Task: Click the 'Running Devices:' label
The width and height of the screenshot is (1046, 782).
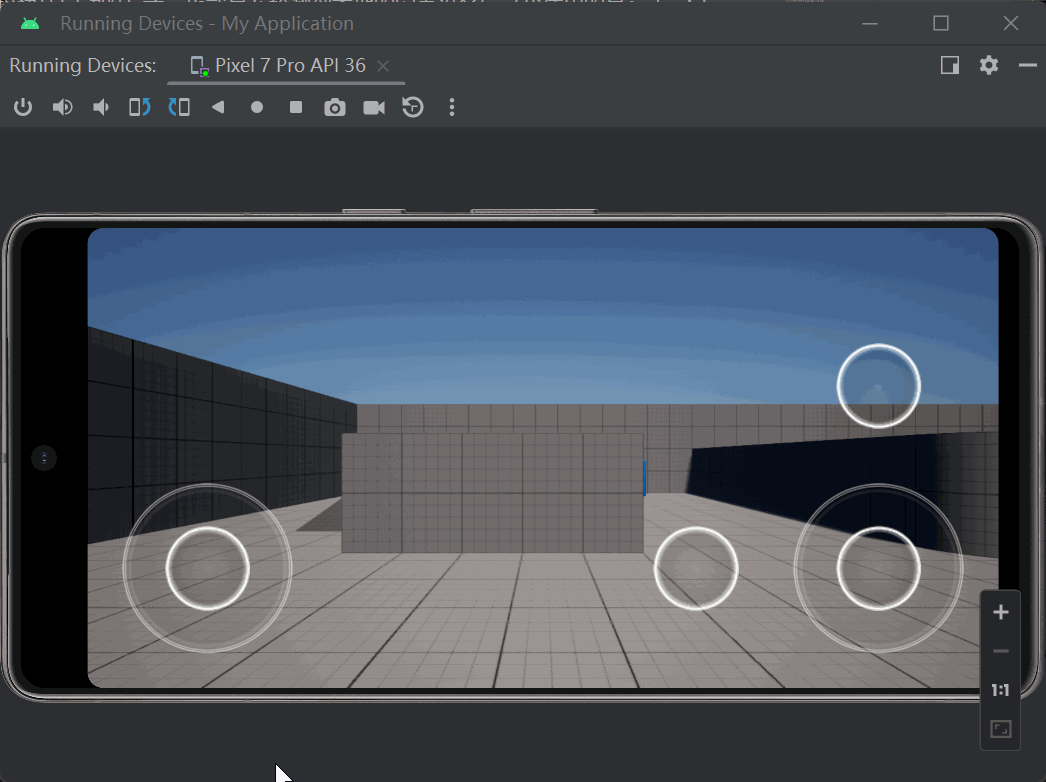Action: 83,65
